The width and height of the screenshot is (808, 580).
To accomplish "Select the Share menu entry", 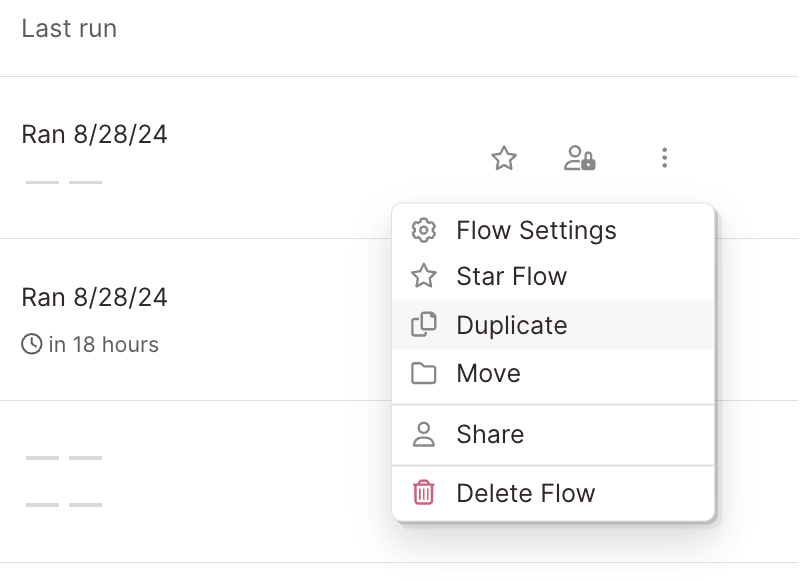I will pyautogui.click(x=490, y=435).
